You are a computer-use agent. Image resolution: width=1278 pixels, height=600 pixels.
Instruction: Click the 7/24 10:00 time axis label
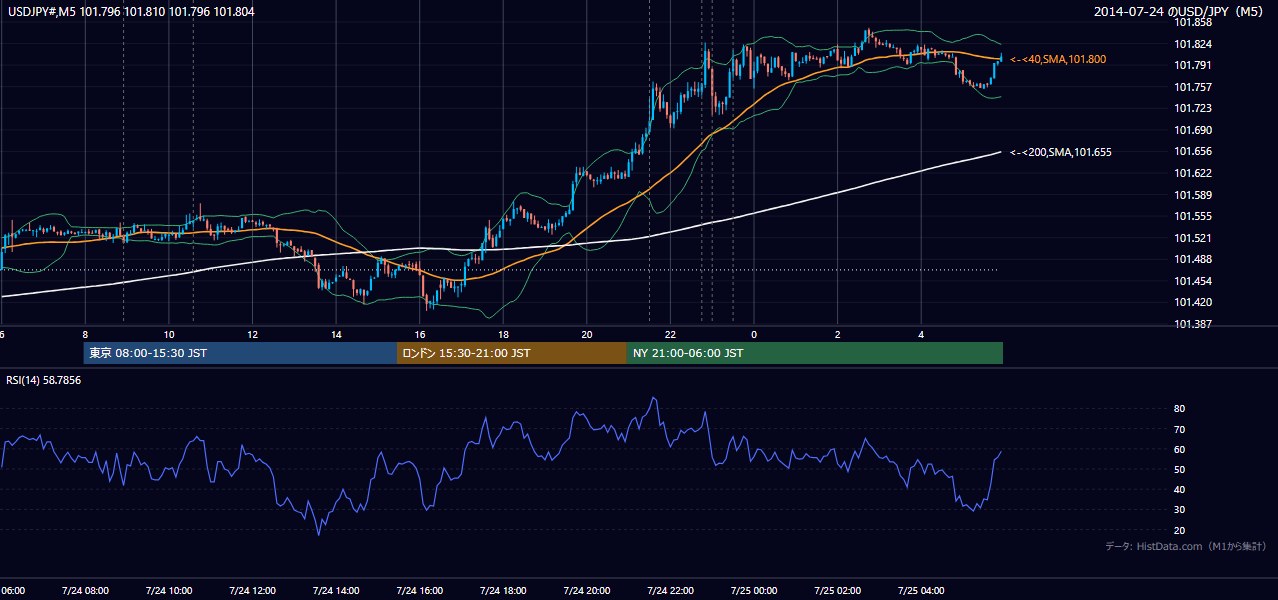pyautogui.click(x=168, y=591)
